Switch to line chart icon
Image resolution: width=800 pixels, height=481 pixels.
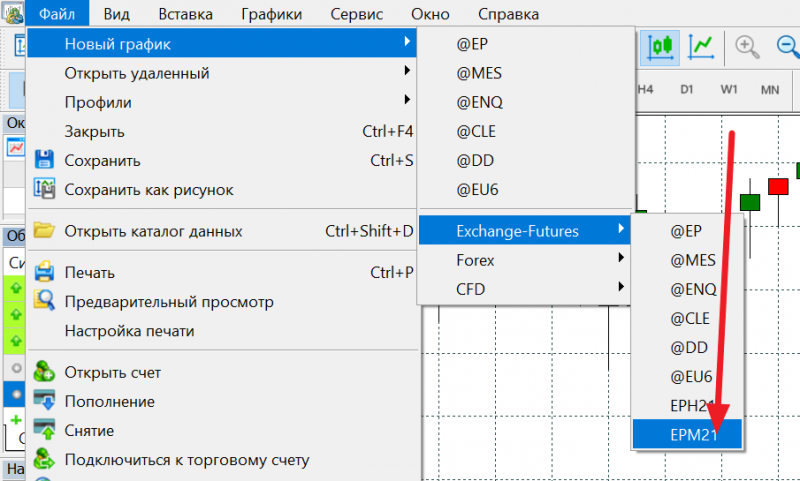tap(704, 45)
